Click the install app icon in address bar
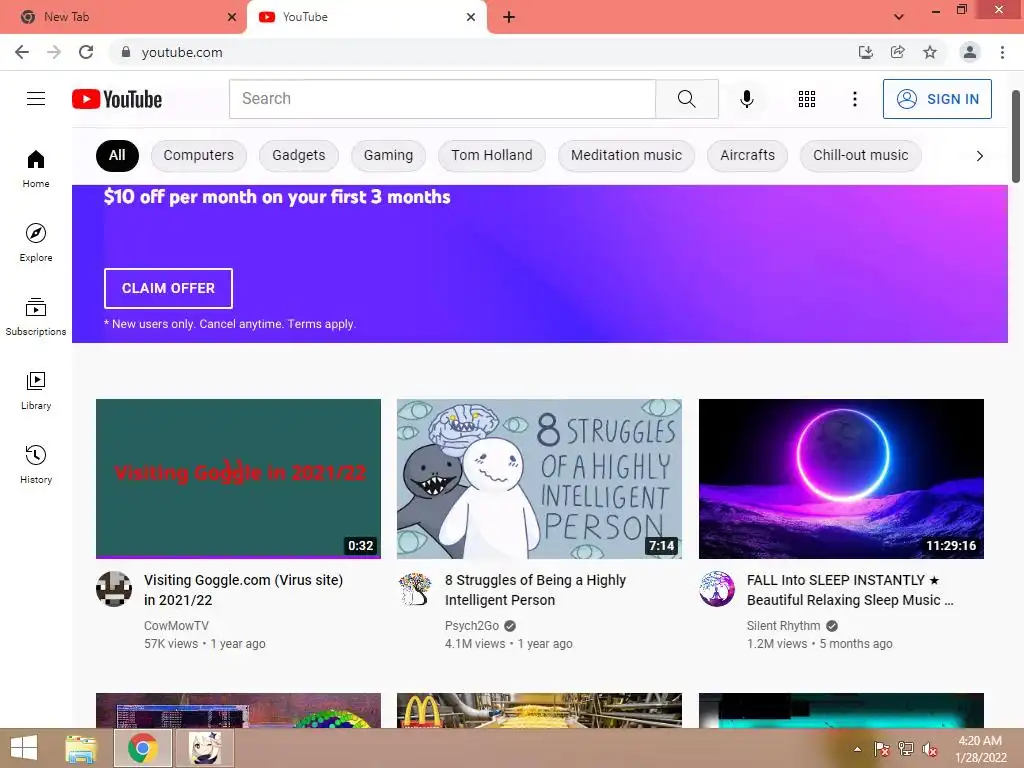The image size is (1024, 768). click(x=865, y=52)
